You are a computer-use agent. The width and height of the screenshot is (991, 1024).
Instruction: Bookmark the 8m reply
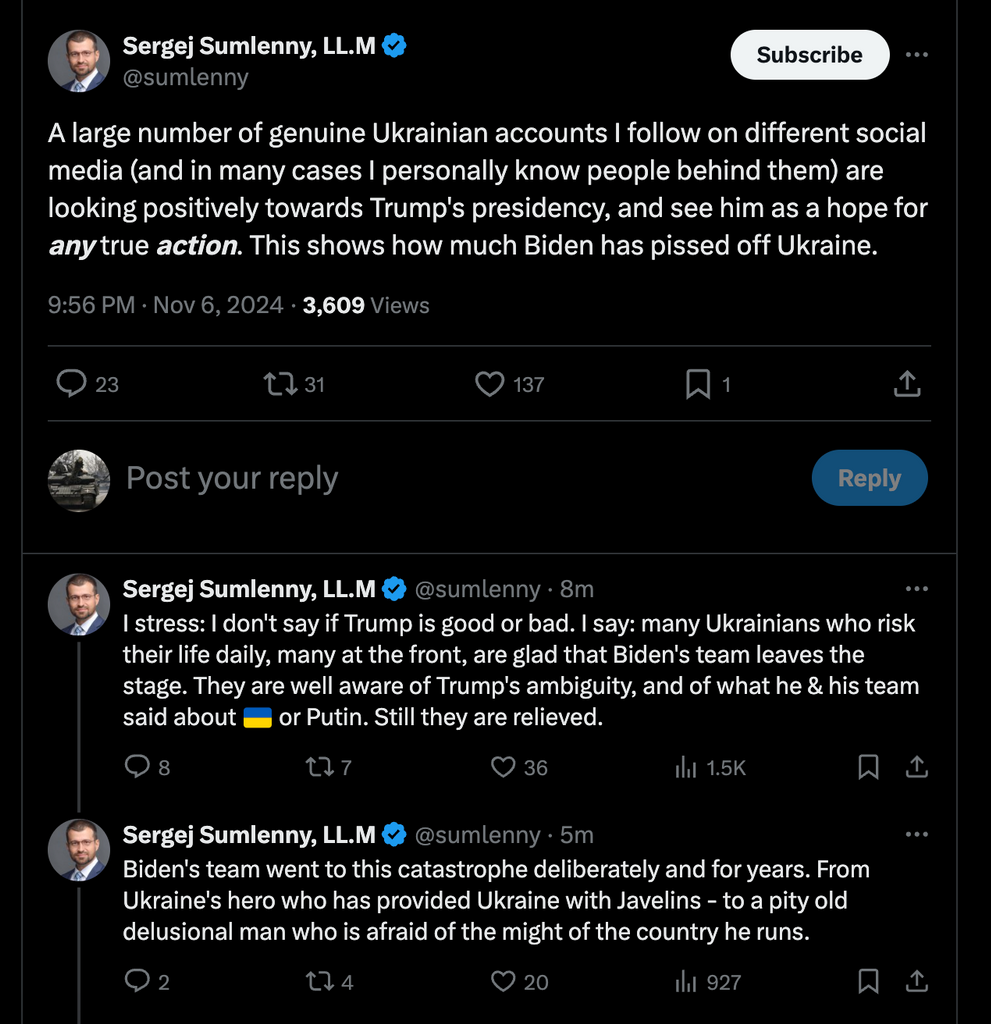(x=868, y=767)
